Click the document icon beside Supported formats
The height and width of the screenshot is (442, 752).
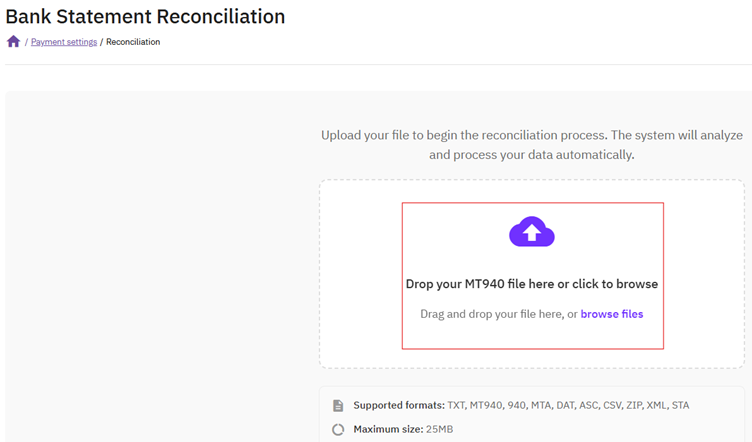338,406
